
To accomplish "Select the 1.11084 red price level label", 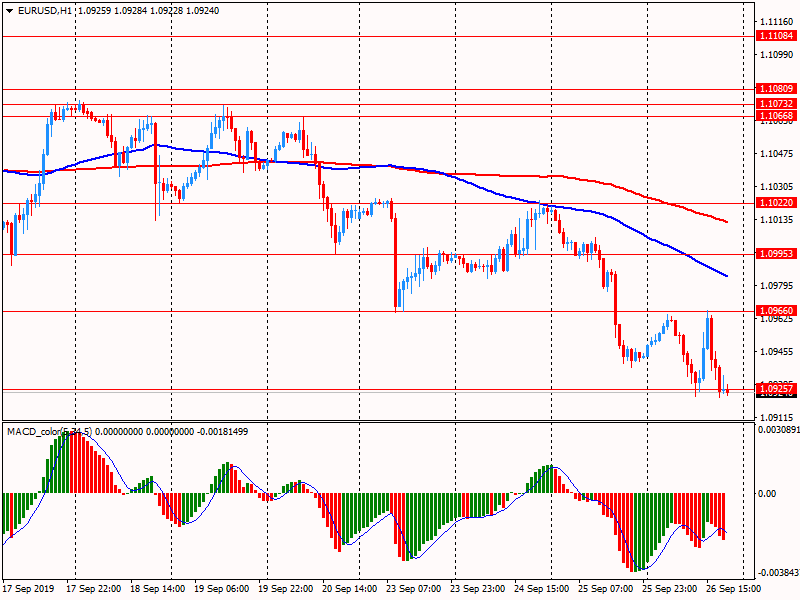I will (776, 36).
